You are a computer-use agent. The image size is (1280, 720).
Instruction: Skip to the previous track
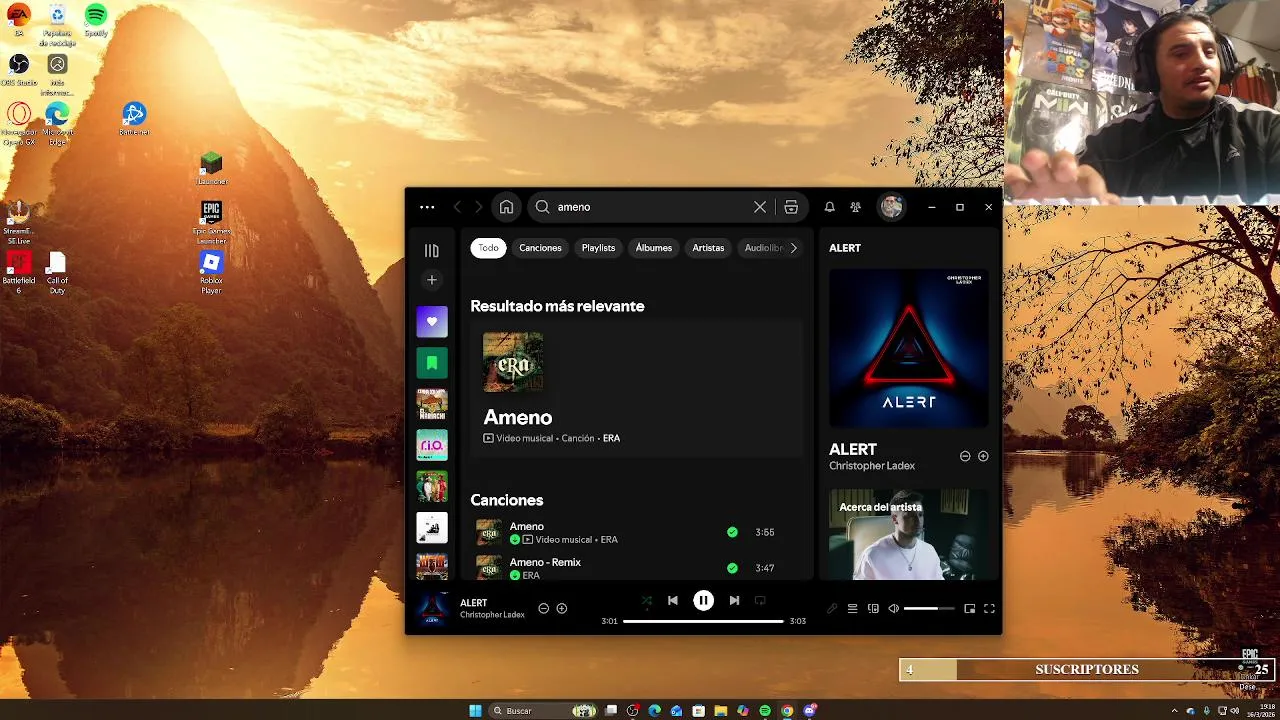[x=672, y=601]
